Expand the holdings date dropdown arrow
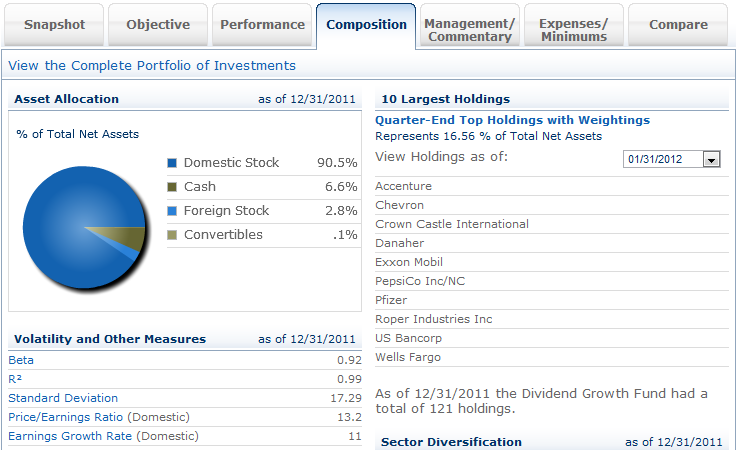738x450 pixels. (711, 160)
